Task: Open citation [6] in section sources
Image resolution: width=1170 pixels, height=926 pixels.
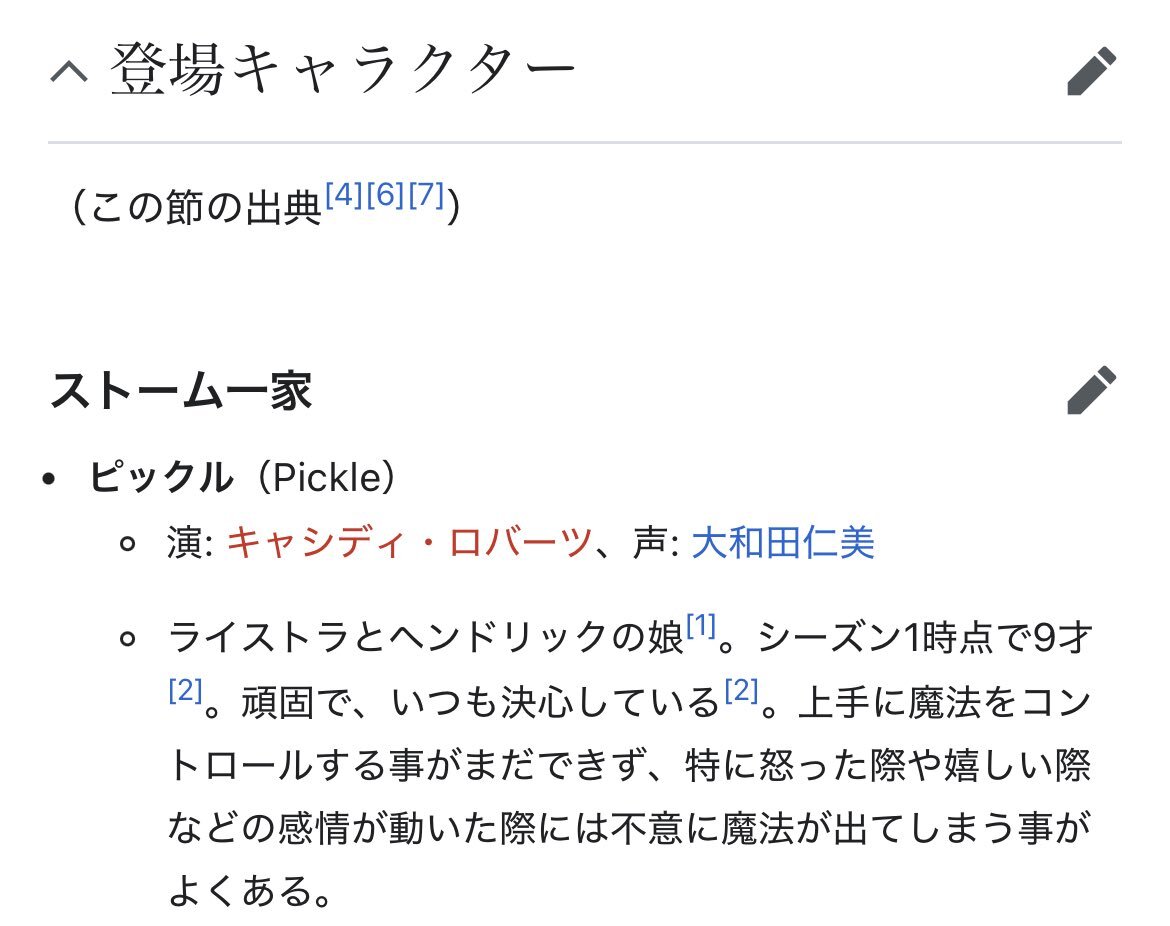Action: [385, 195]
